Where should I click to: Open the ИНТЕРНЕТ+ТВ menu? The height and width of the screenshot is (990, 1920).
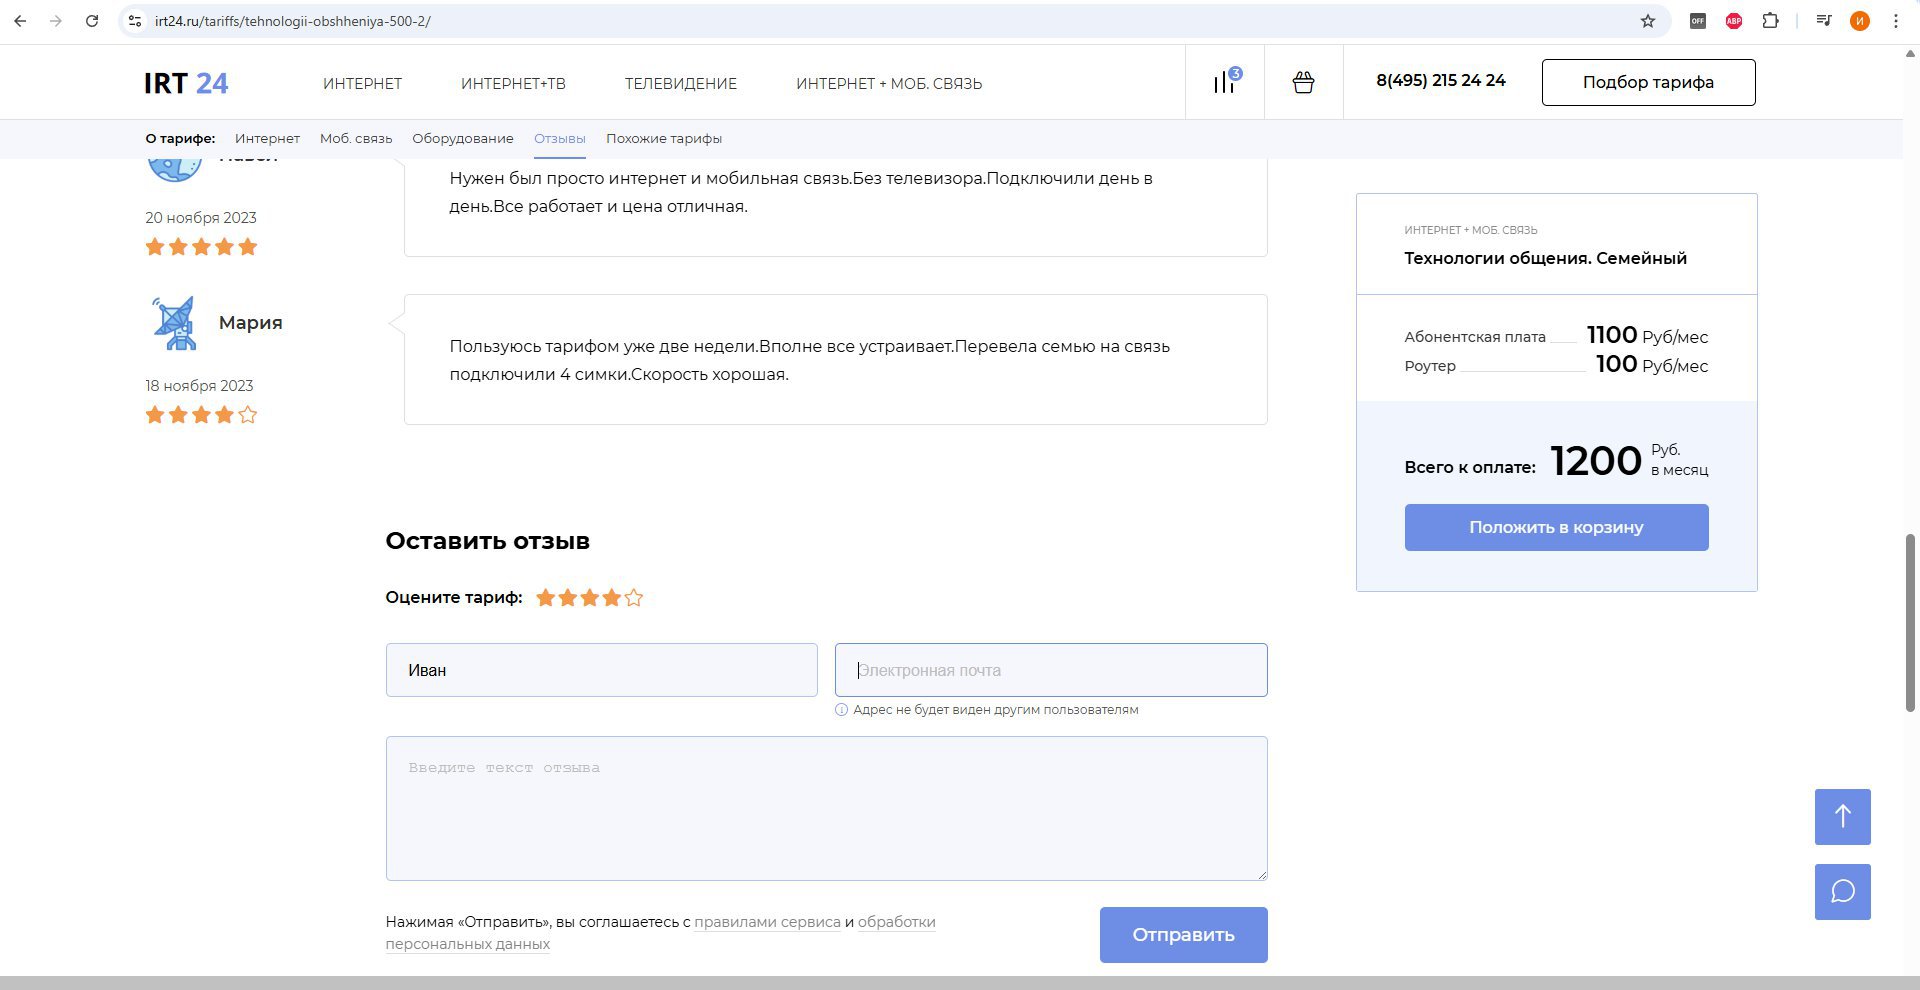[x=513, y=84]
